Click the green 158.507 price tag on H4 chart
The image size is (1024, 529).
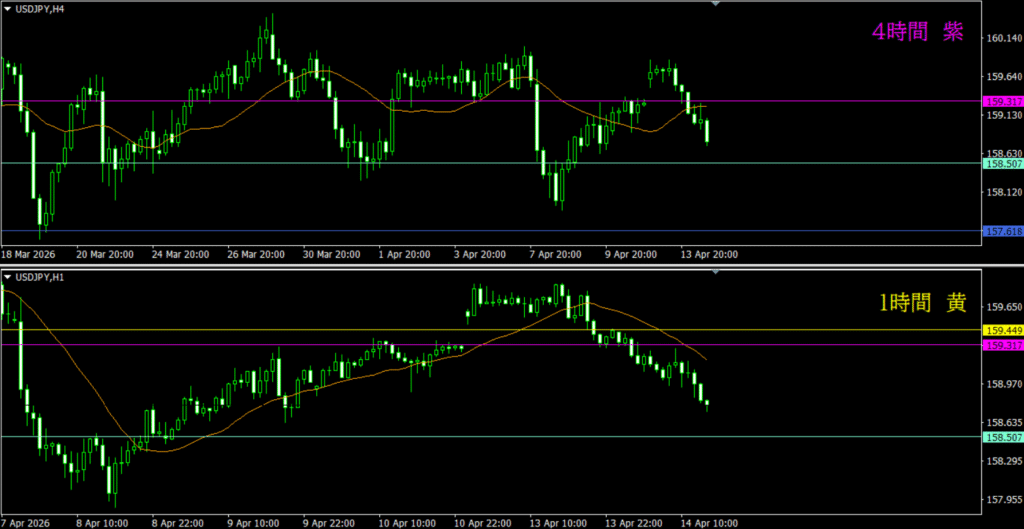tap(1003, 163)
